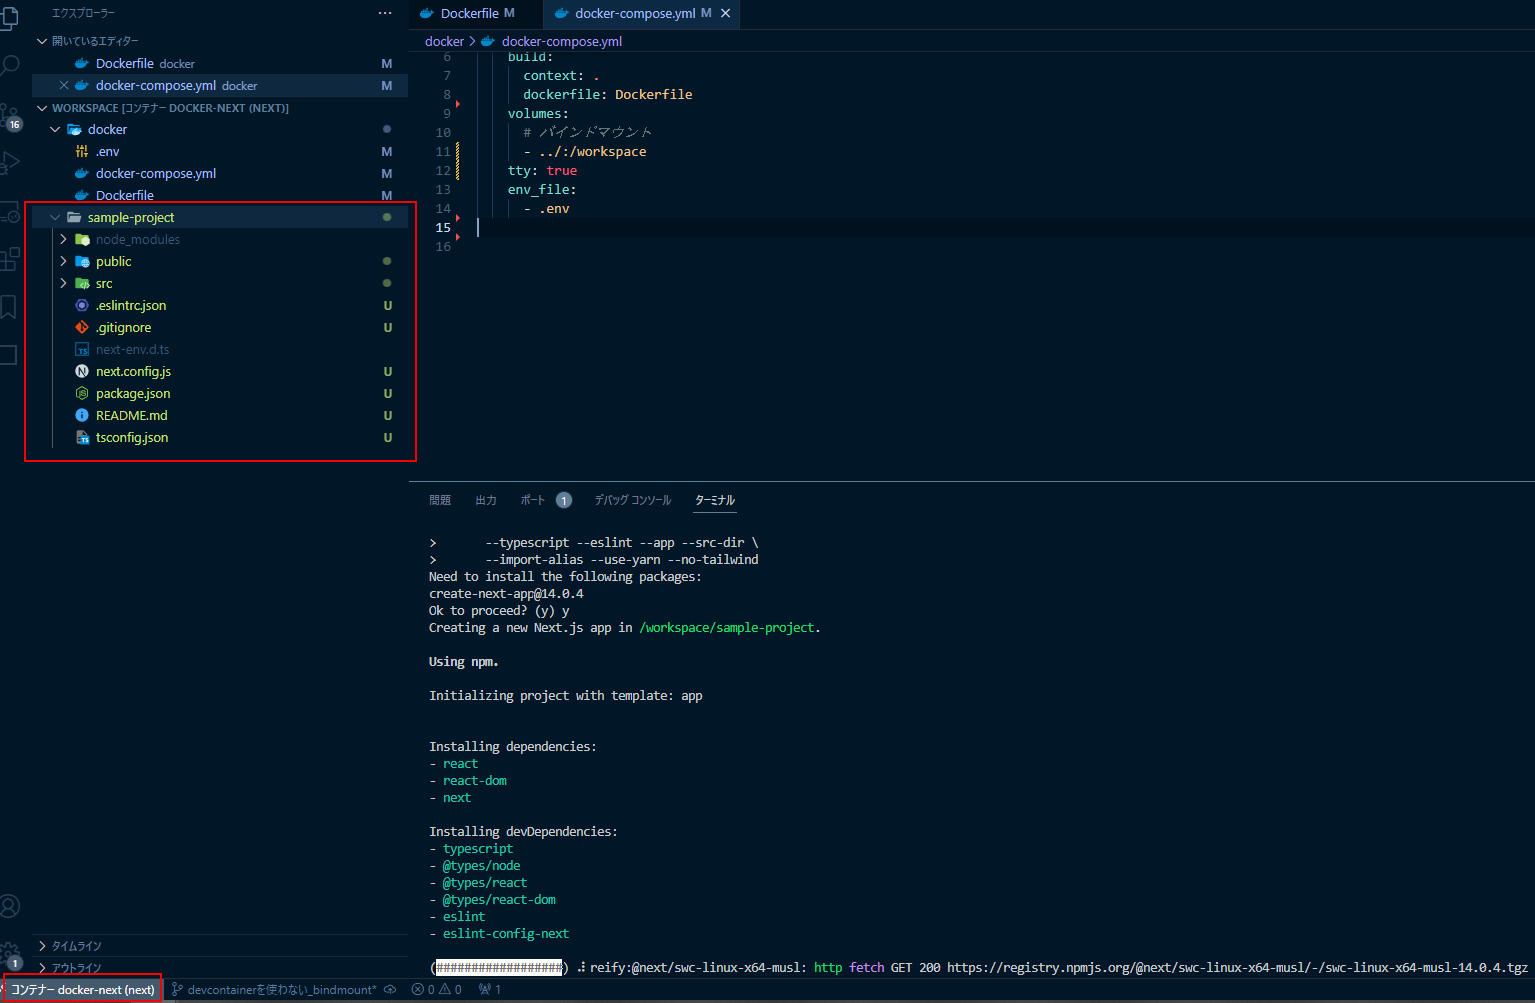Switch to the Output panel tab
This screenshot has height=1003, width=1535.
(486, 500)
